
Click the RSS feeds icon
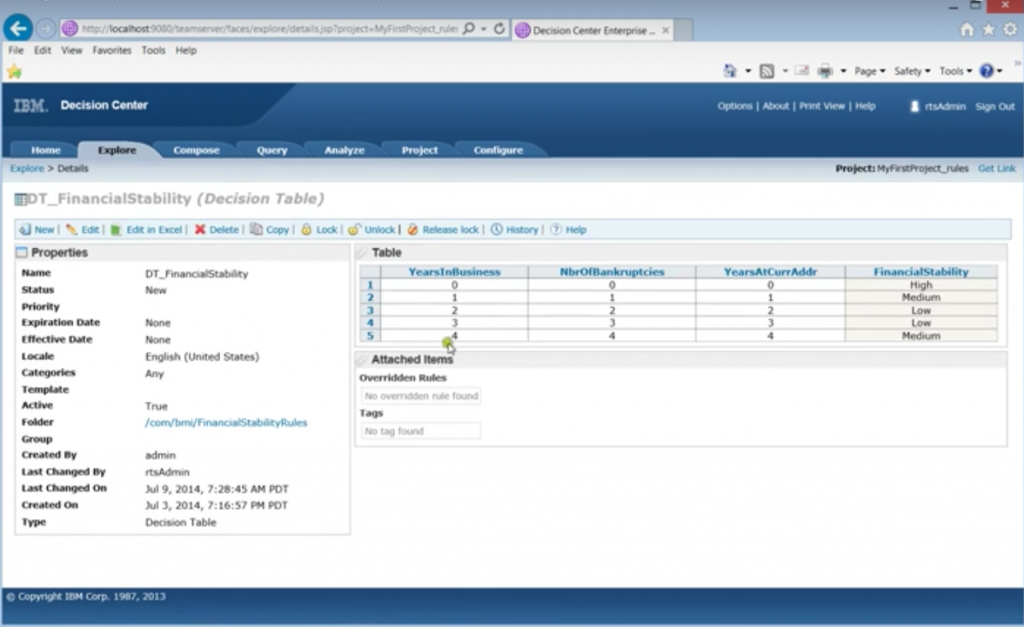767,71
